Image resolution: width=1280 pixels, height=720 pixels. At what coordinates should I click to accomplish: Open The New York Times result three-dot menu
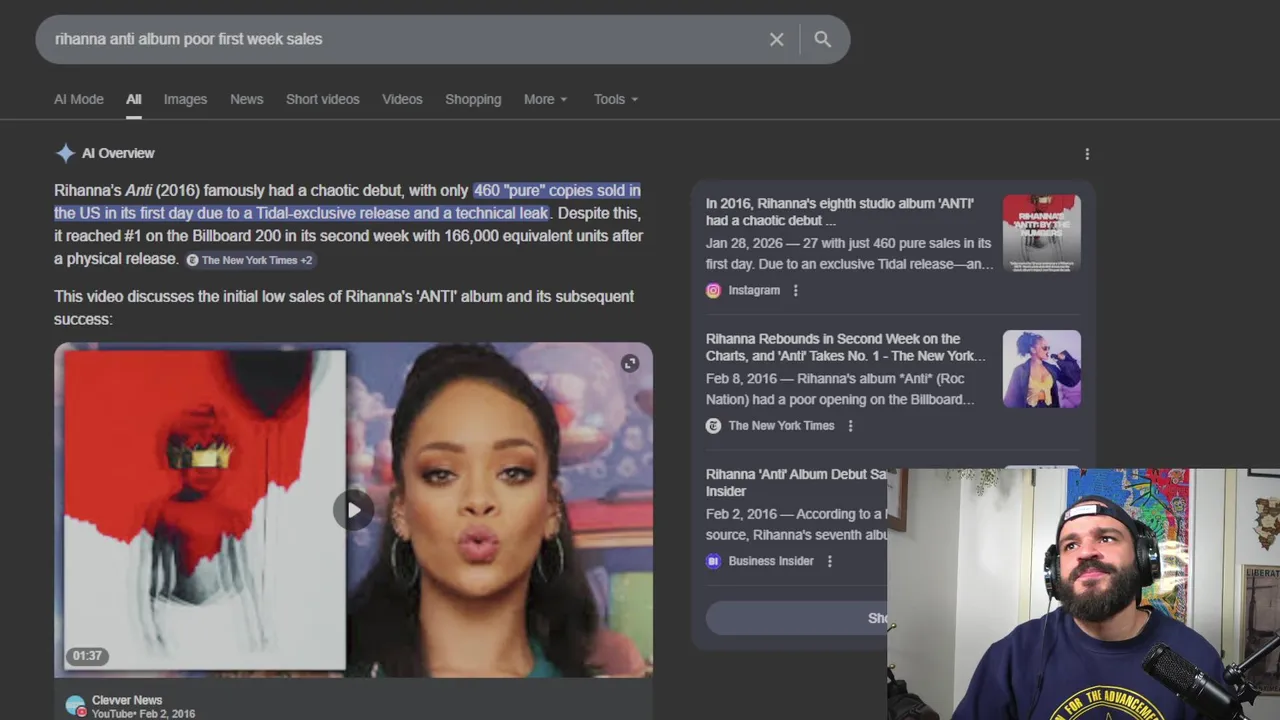pyautogui.click(x=850, y=425)
